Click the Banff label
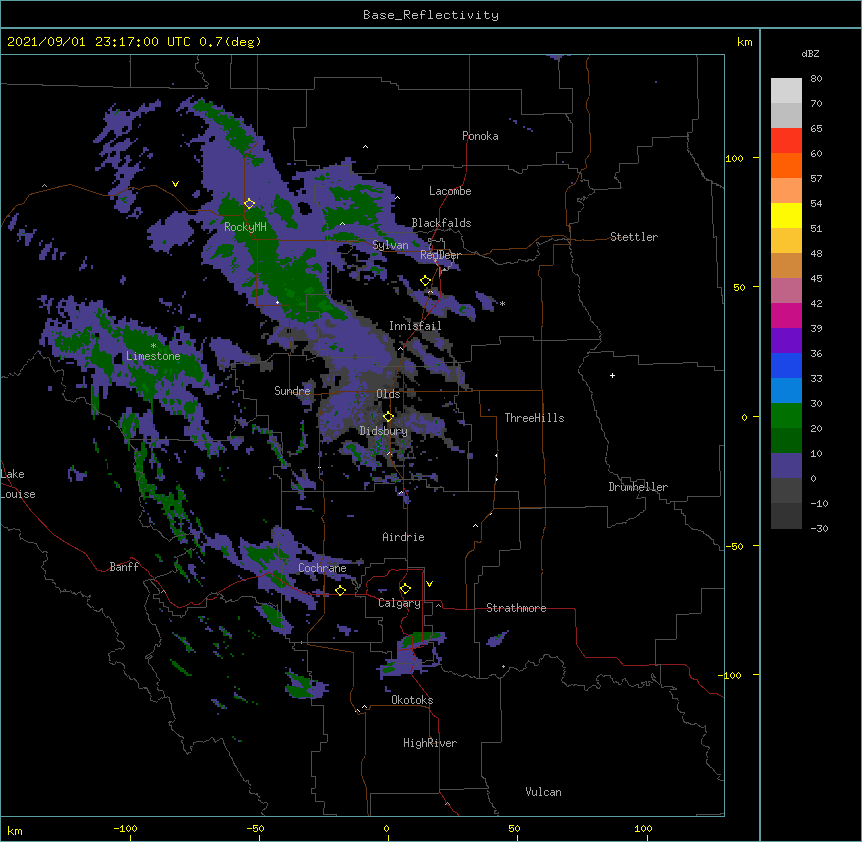Screen dimensions: 862x842 124,567
